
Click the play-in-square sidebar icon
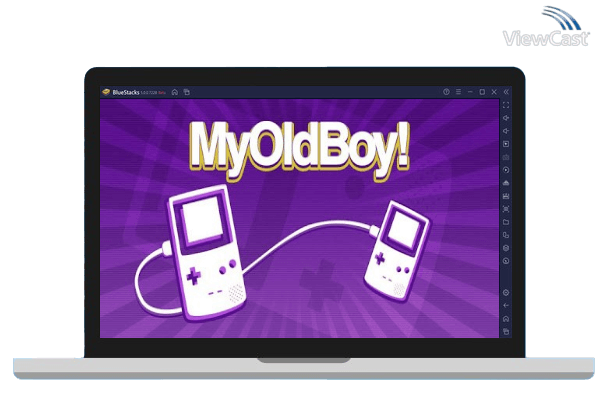(x=506, y=144)
